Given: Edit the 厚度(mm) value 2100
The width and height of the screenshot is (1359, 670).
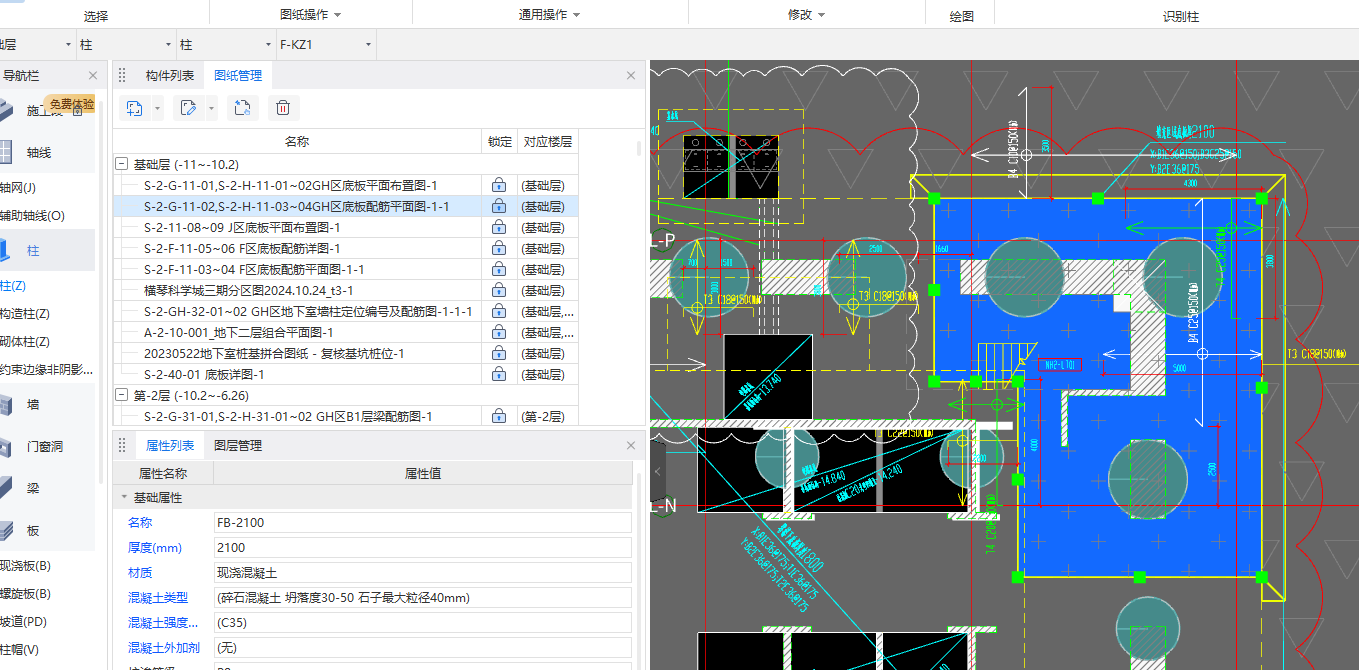Looking at the screenshot, I should [x=422, y=547].
